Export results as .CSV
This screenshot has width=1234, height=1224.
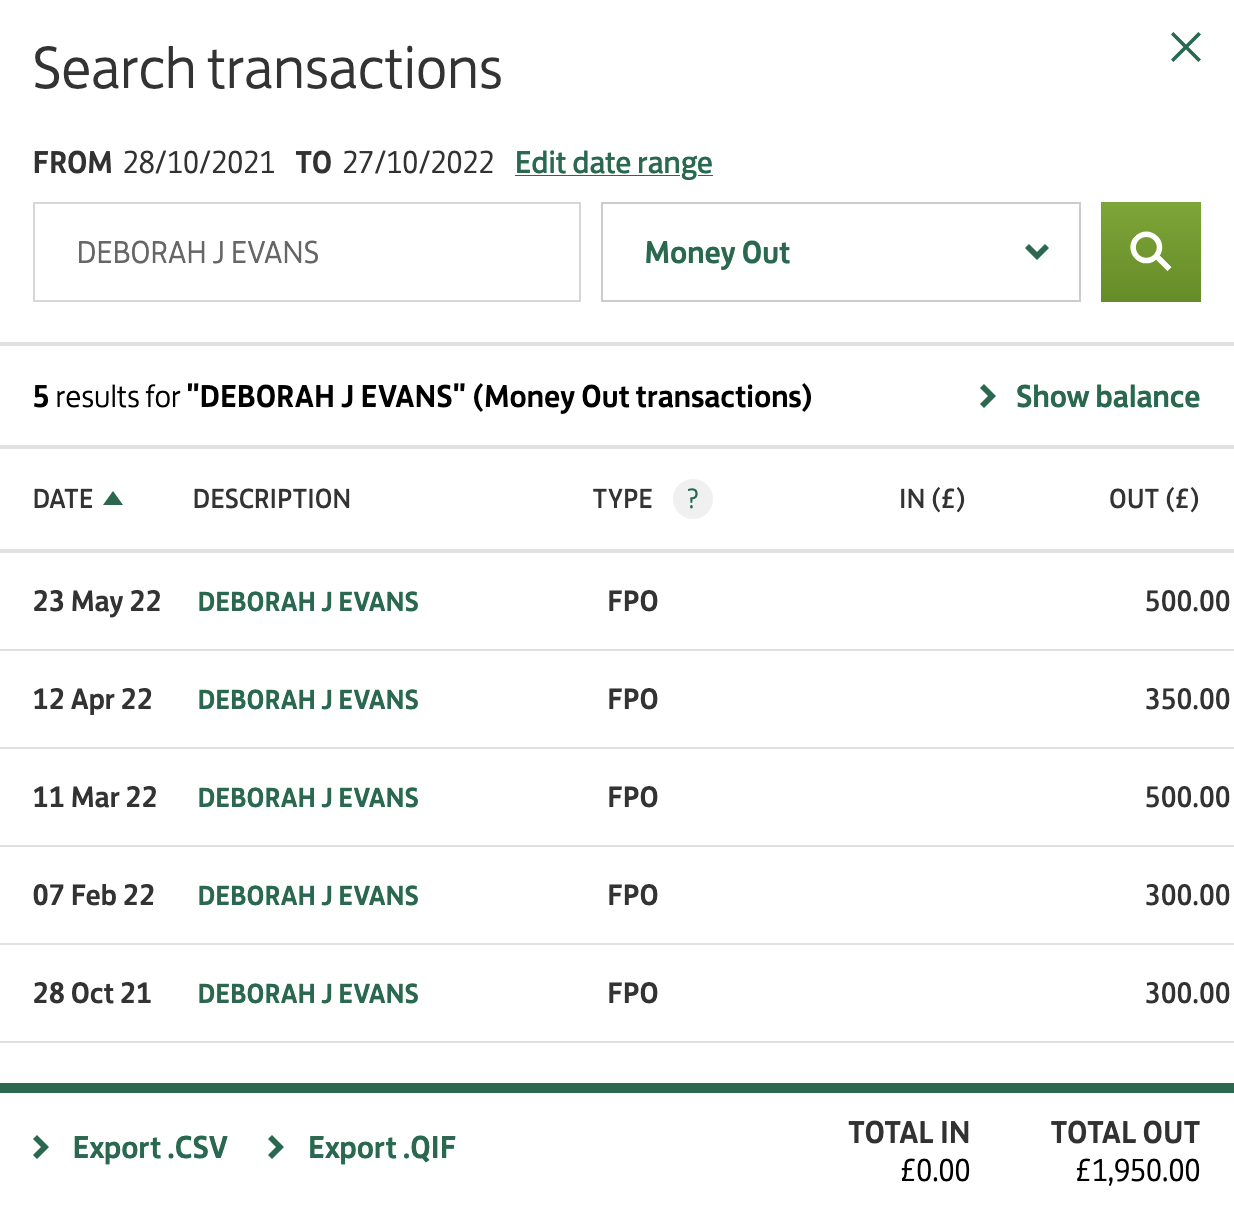coord(131,1147)
